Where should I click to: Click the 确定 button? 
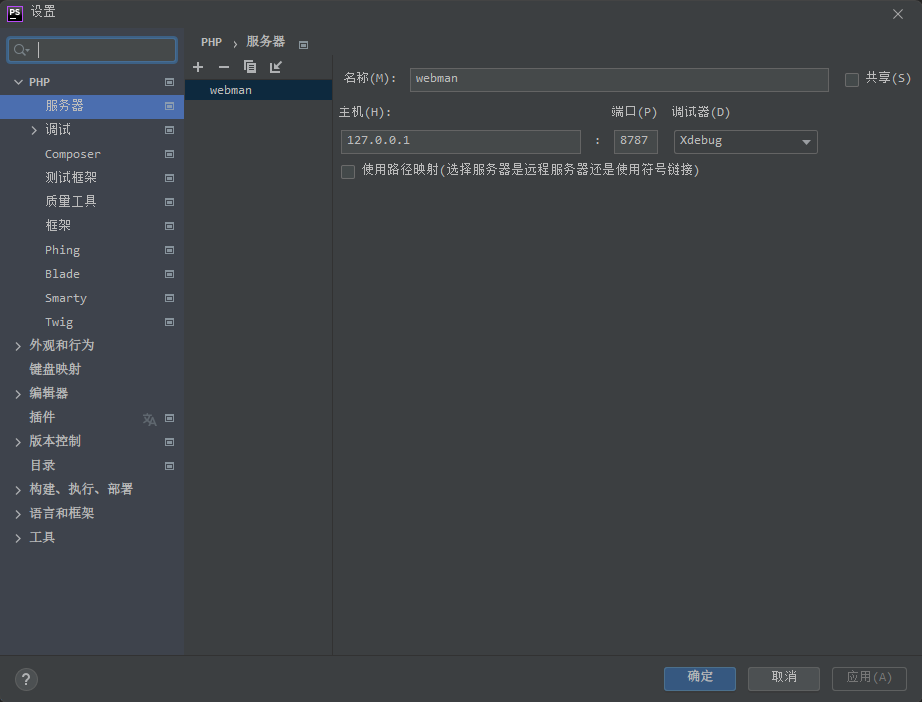700,678
